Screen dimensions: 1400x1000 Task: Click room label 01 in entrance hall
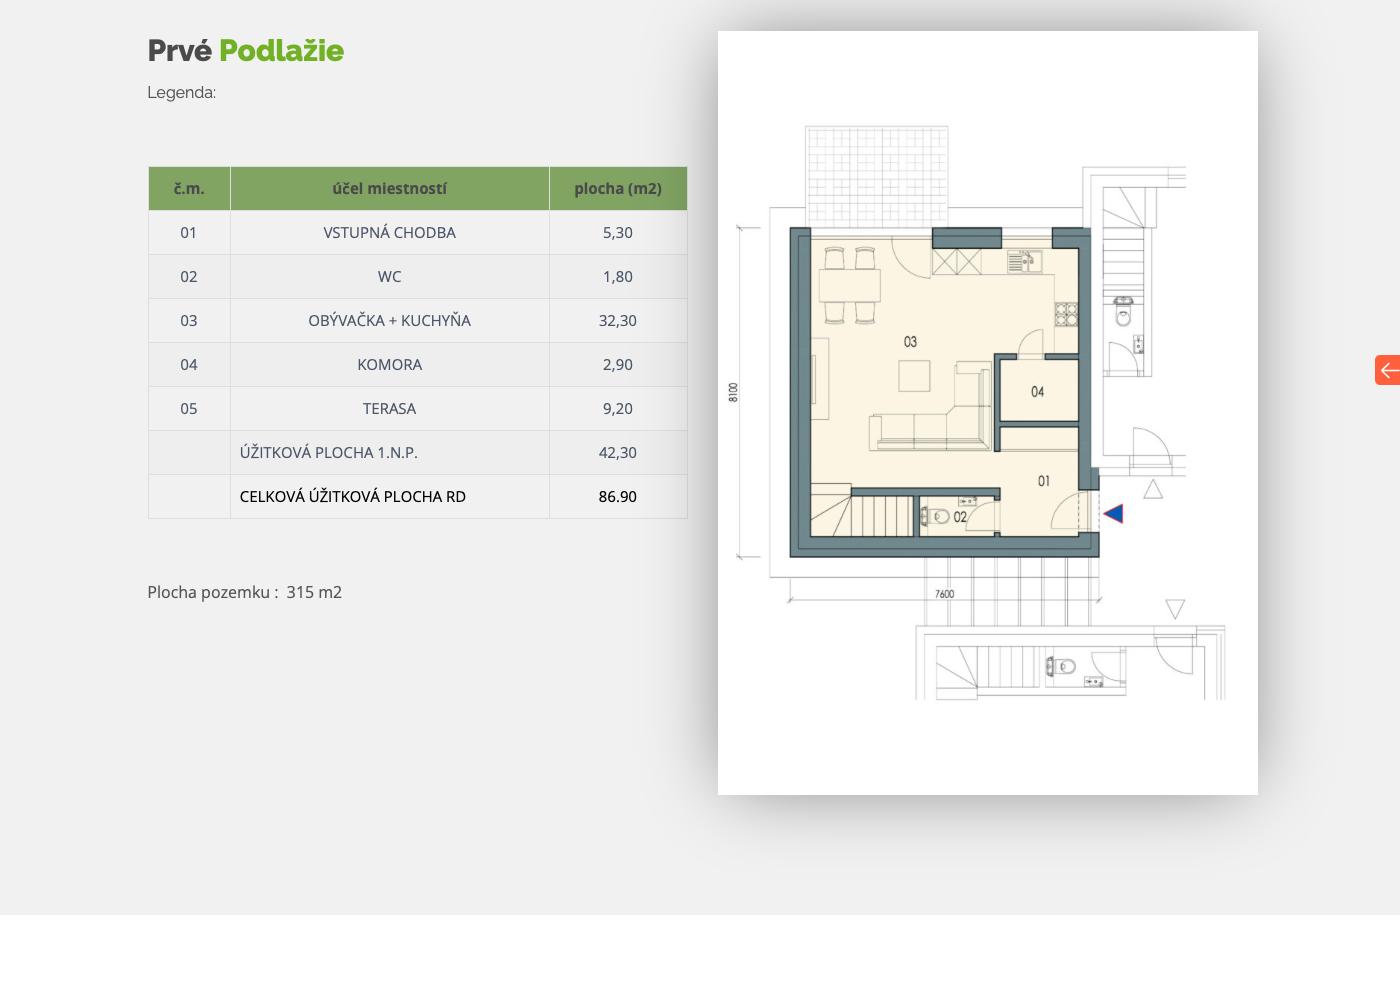(1043, 482)
